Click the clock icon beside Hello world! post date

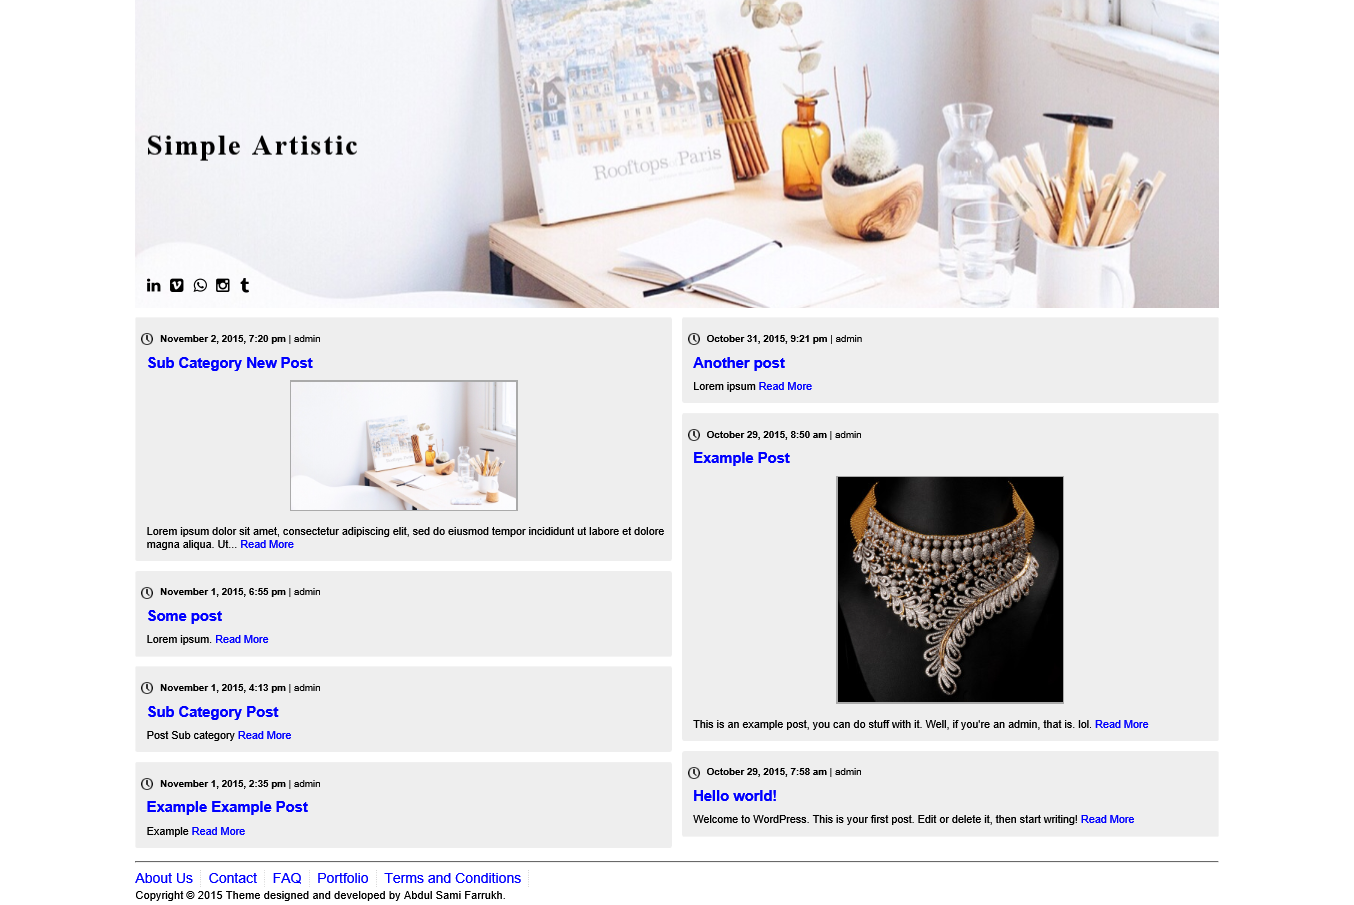click(694, 772)
